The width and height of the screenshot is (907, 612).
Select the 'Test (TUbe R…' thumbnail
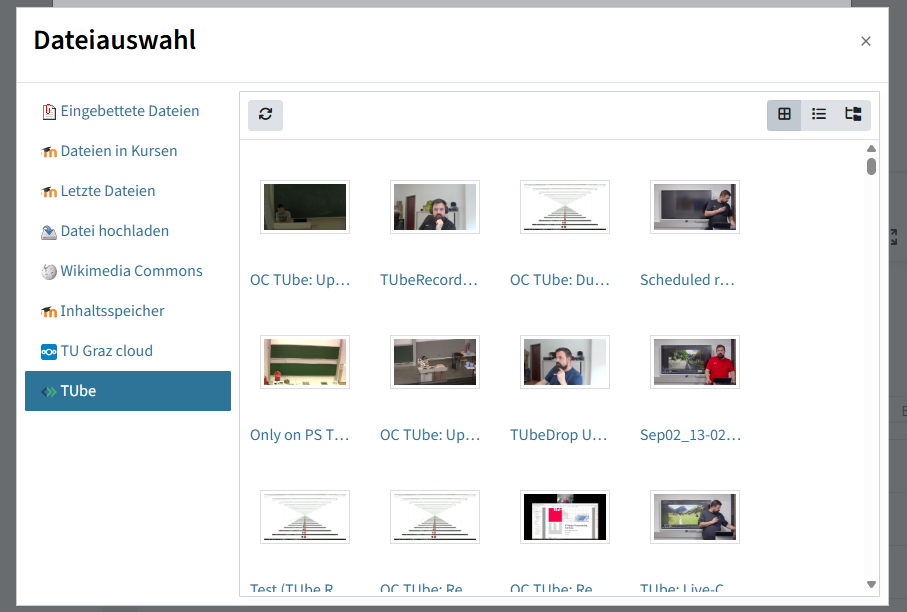(305, 517)
